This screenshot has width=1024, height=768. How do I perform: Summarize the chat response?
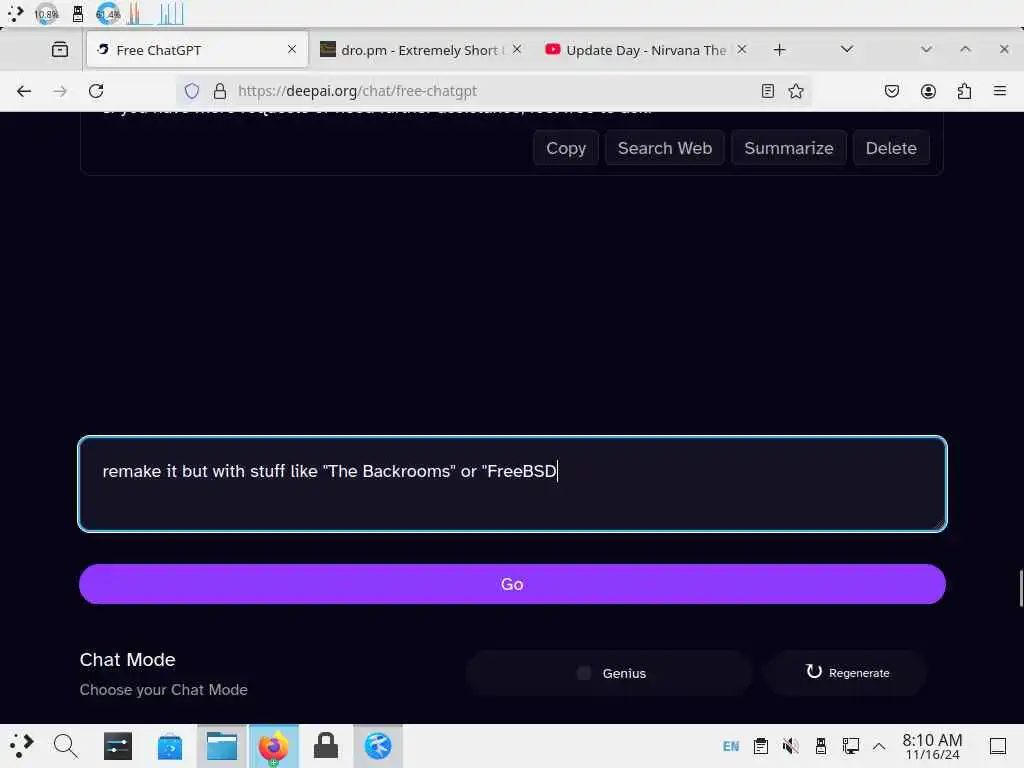(789, 148)
